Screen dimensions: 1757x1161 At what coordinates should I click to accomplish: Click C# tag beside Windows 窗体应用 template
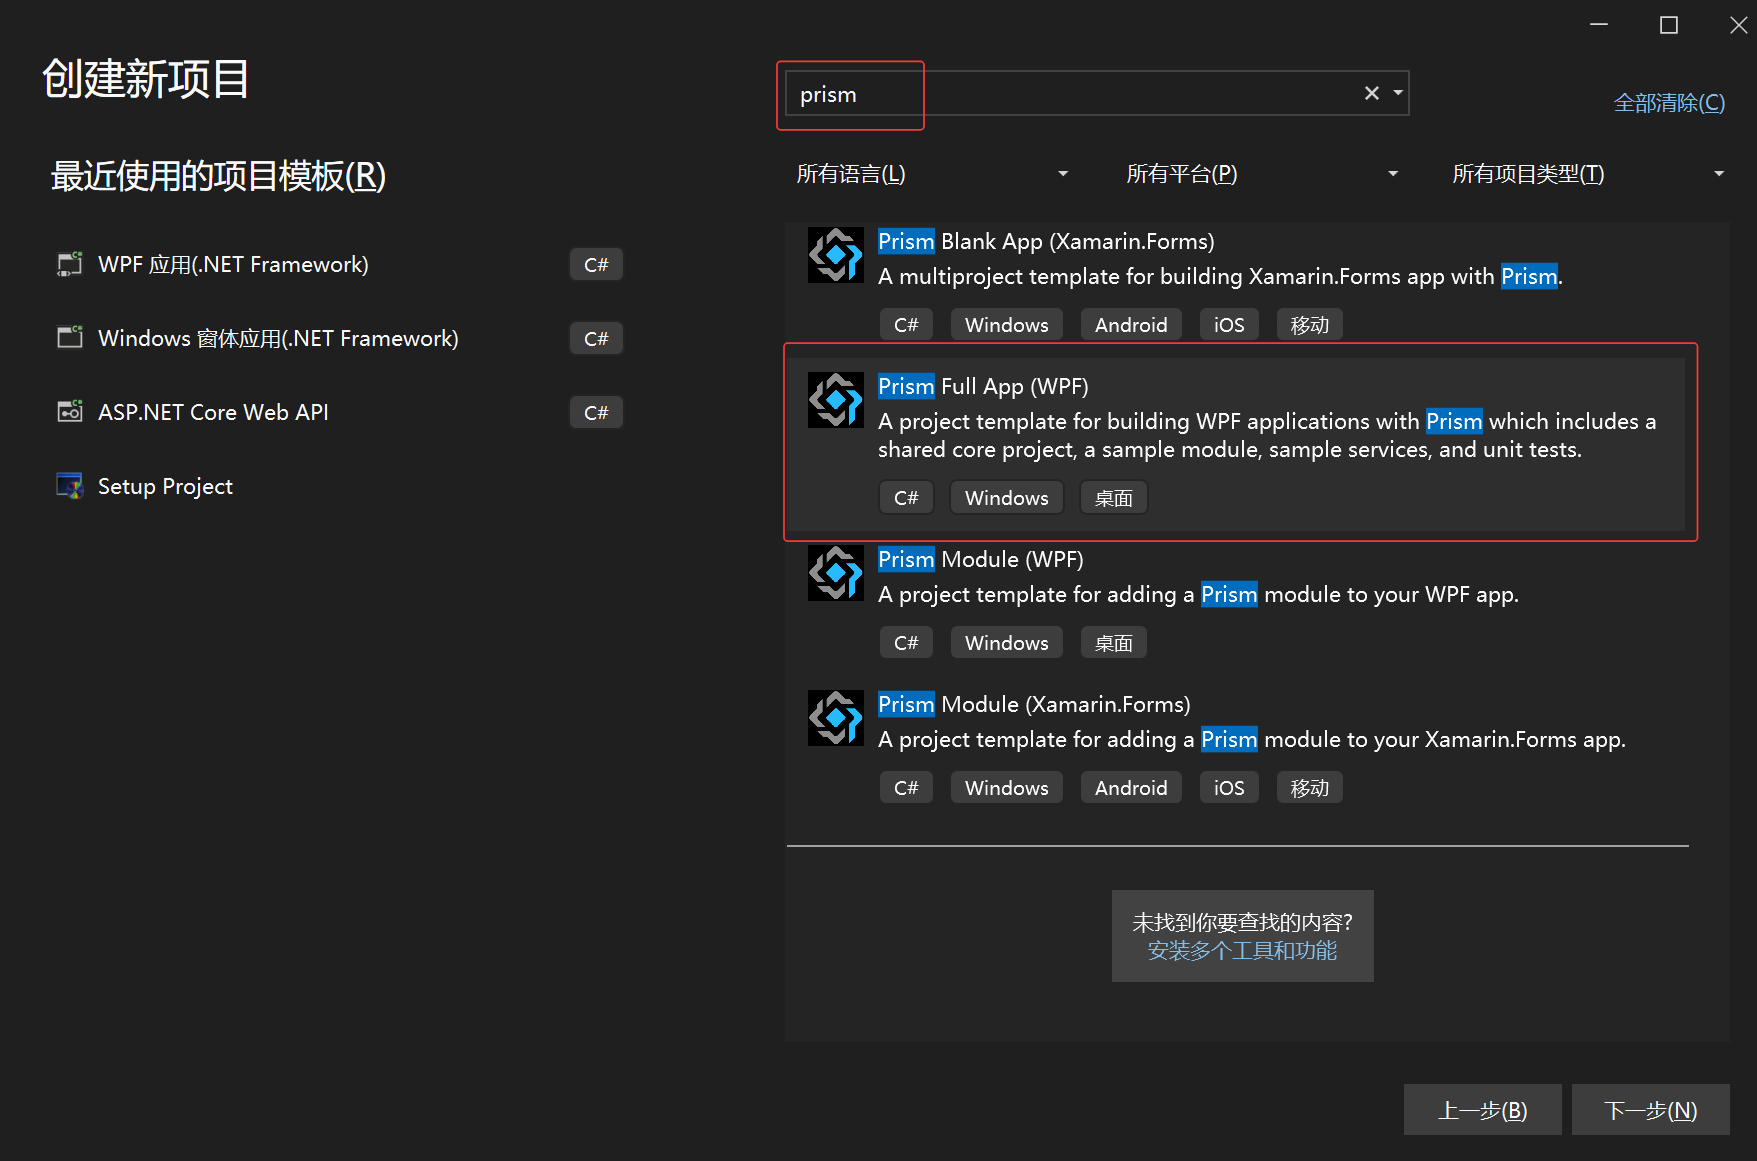coord(596,338)
